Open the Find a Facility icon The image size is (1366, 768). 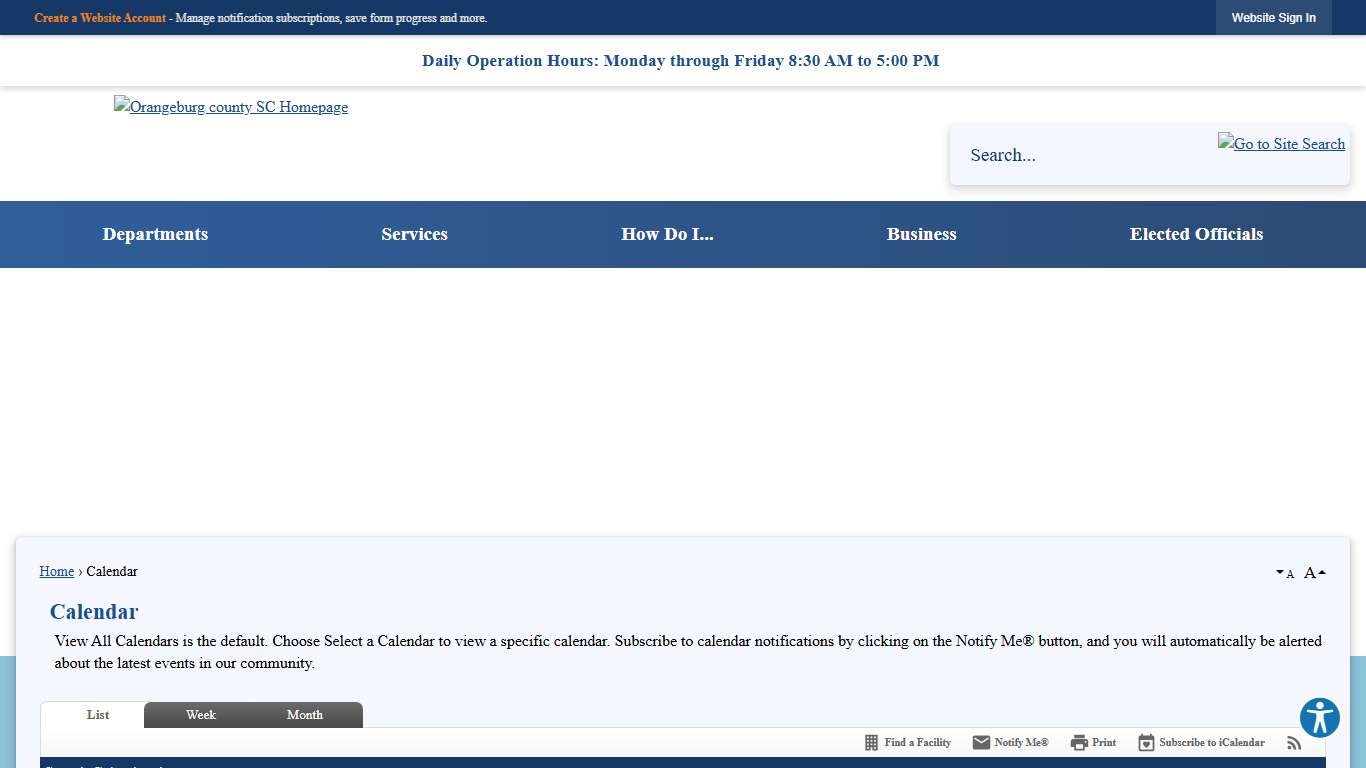pyautogui.click(x=869, y=742)
